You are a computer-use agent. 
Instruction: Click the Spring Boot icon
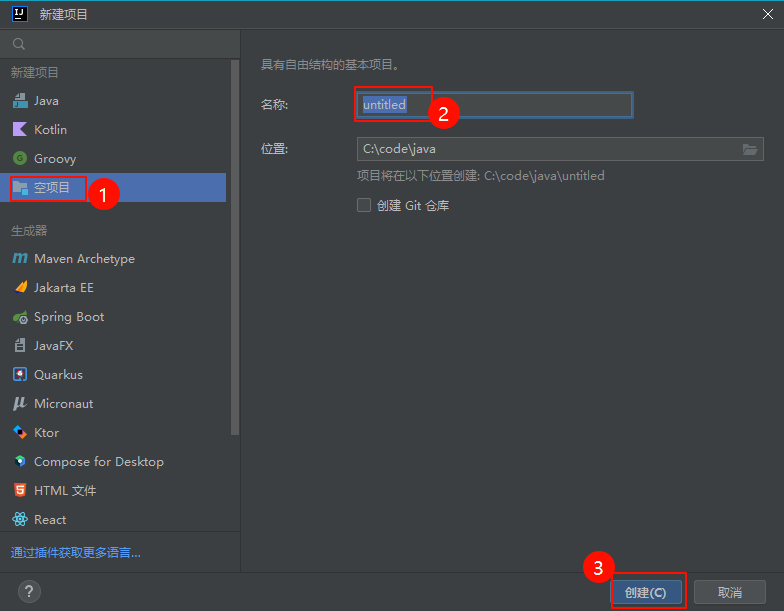pos(20,317)
